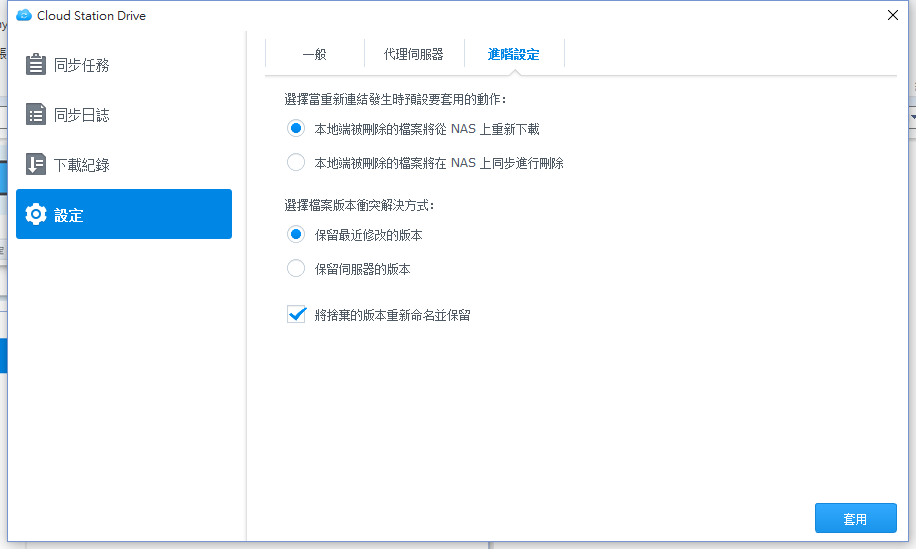916x549 pixels.
Task: Toggle 將捨棄的版本重新命名並保留 checkbox
Action: pyautogui.click(x=297, y=314)
